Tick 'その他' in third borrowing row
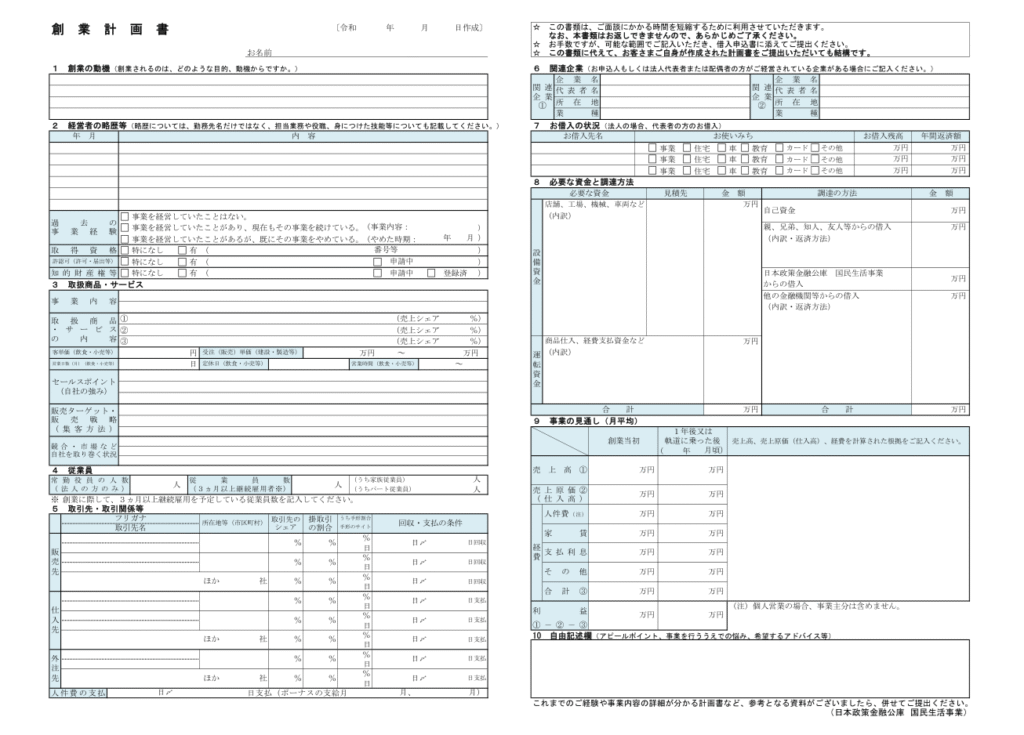The height and width of the screenshot is (735, 1024). pyautogui.click(x=815, y=171)
